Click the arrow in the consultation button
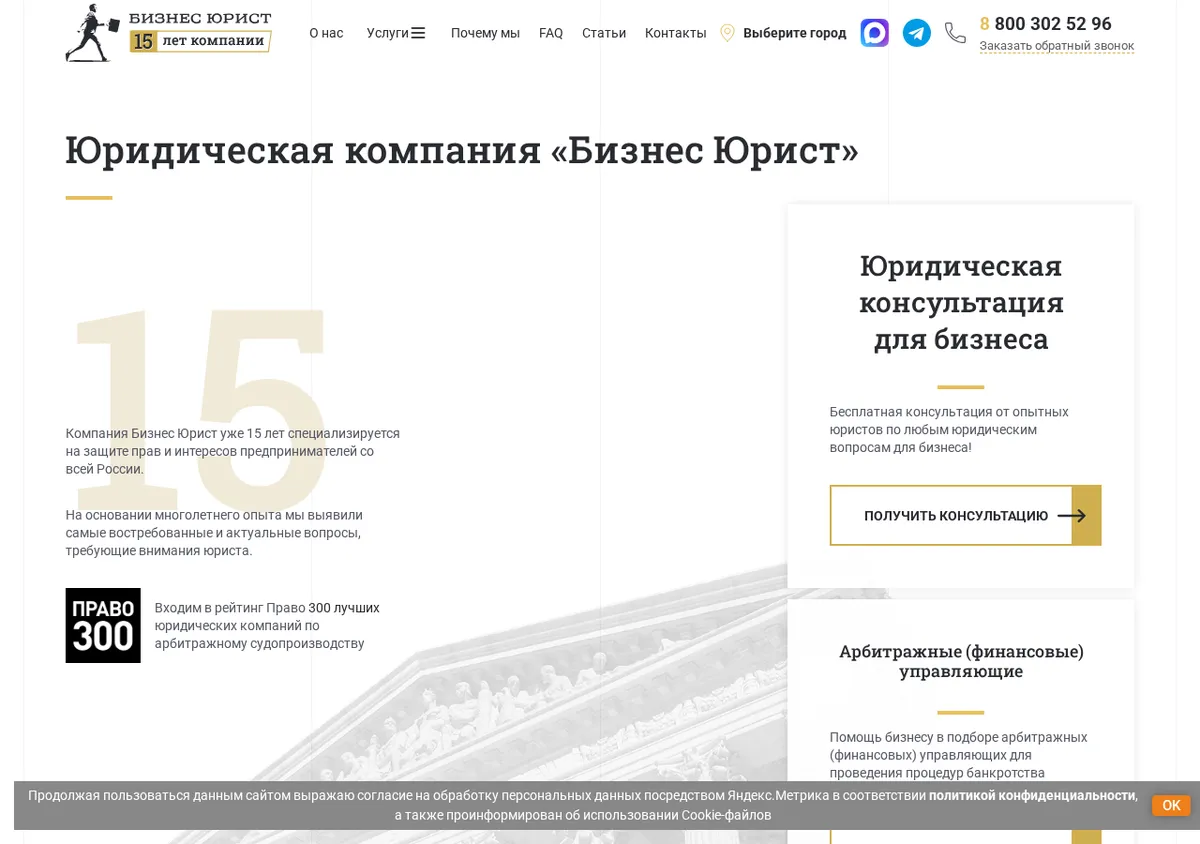This screenshot has width=1200, height=844. [x=1072, y=516]
